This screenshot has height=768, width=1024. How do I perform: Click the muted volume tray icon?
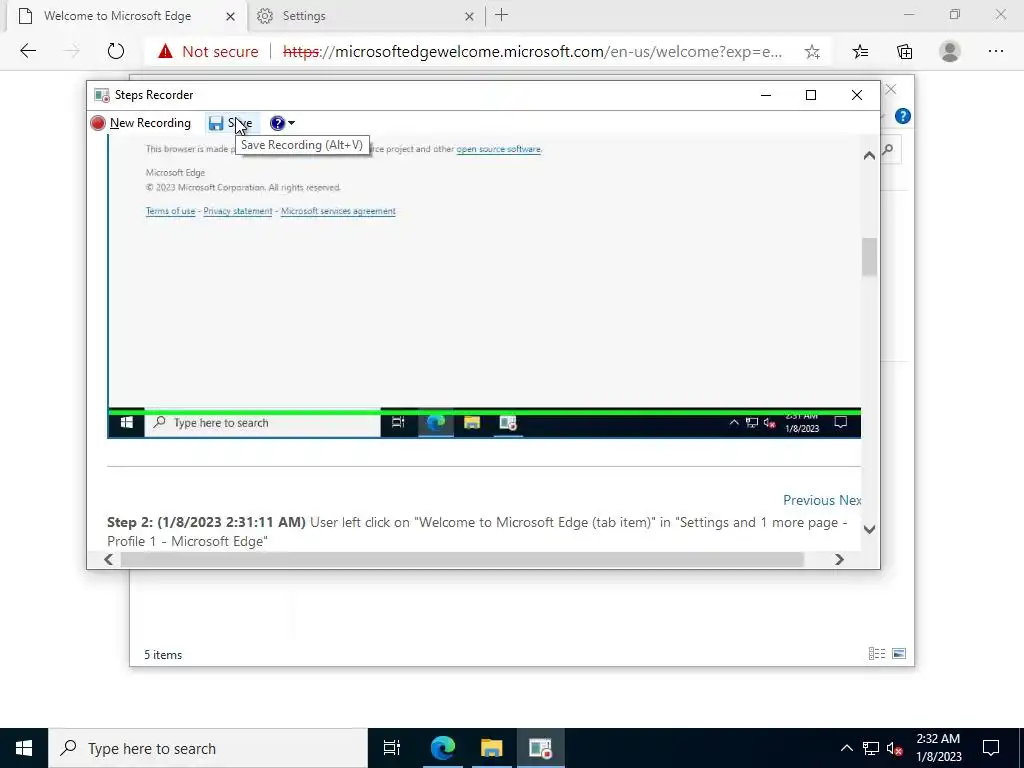(895, 748)
